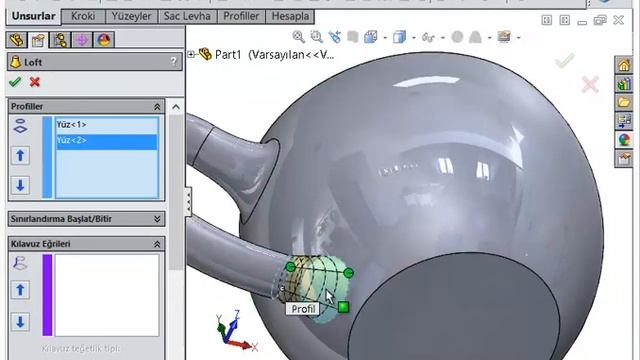Cancel loft via viewport confirmation X
Screen dimensions: 640x360
click(x=590, y=85)
